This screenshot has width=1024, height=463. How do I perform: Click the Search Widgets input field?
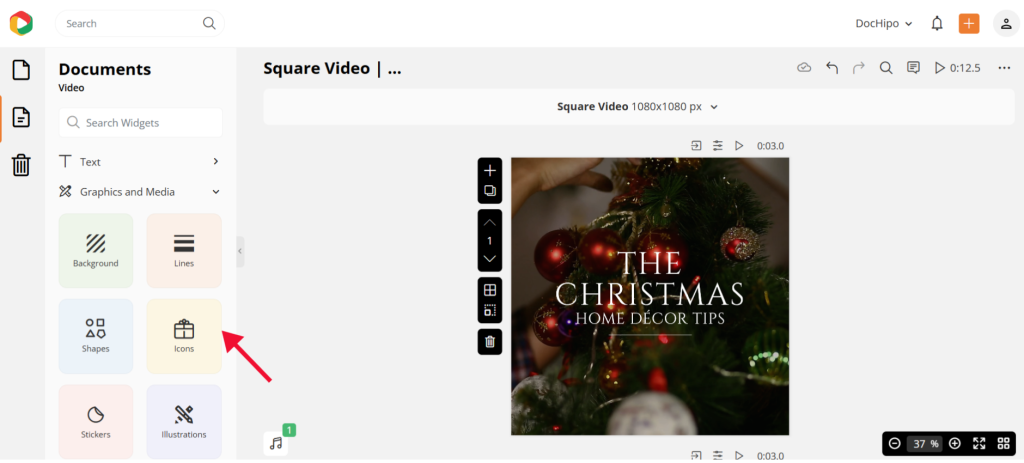[140, 123]
